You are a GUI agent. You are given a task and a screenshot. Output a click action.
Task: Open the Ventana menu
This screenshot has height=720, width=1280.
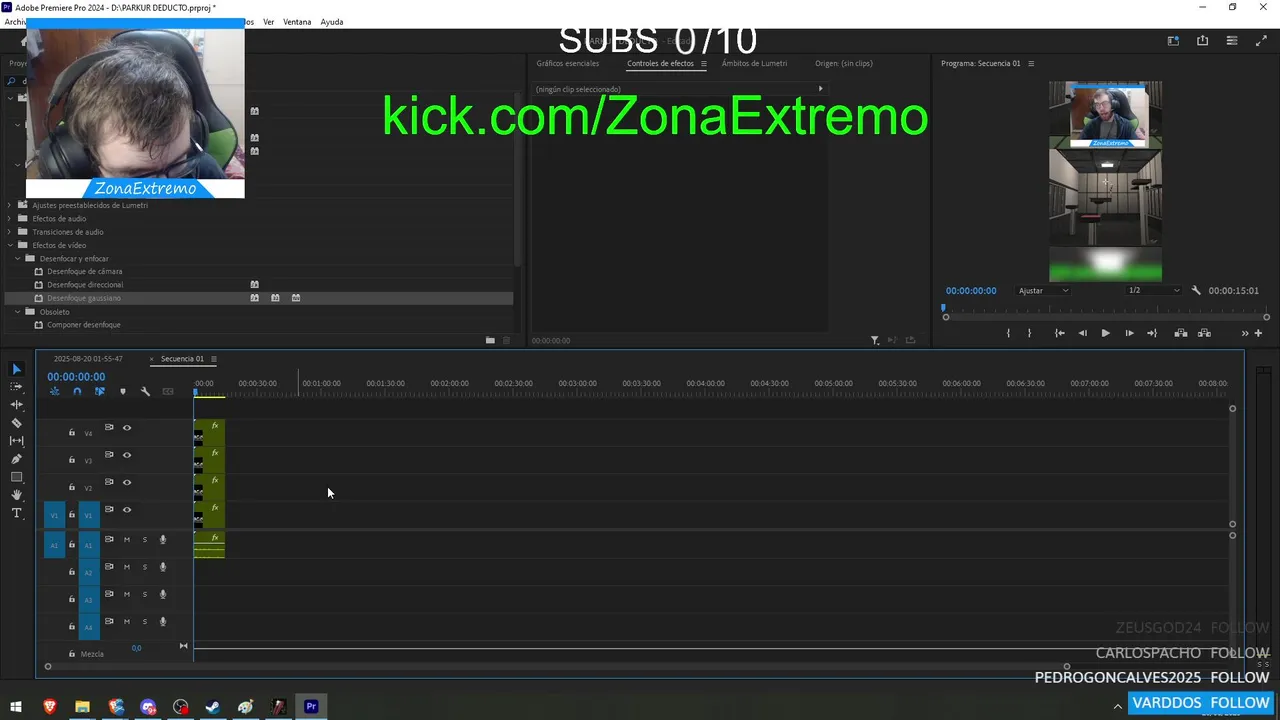pyautogui.click(x=297, y=22)
